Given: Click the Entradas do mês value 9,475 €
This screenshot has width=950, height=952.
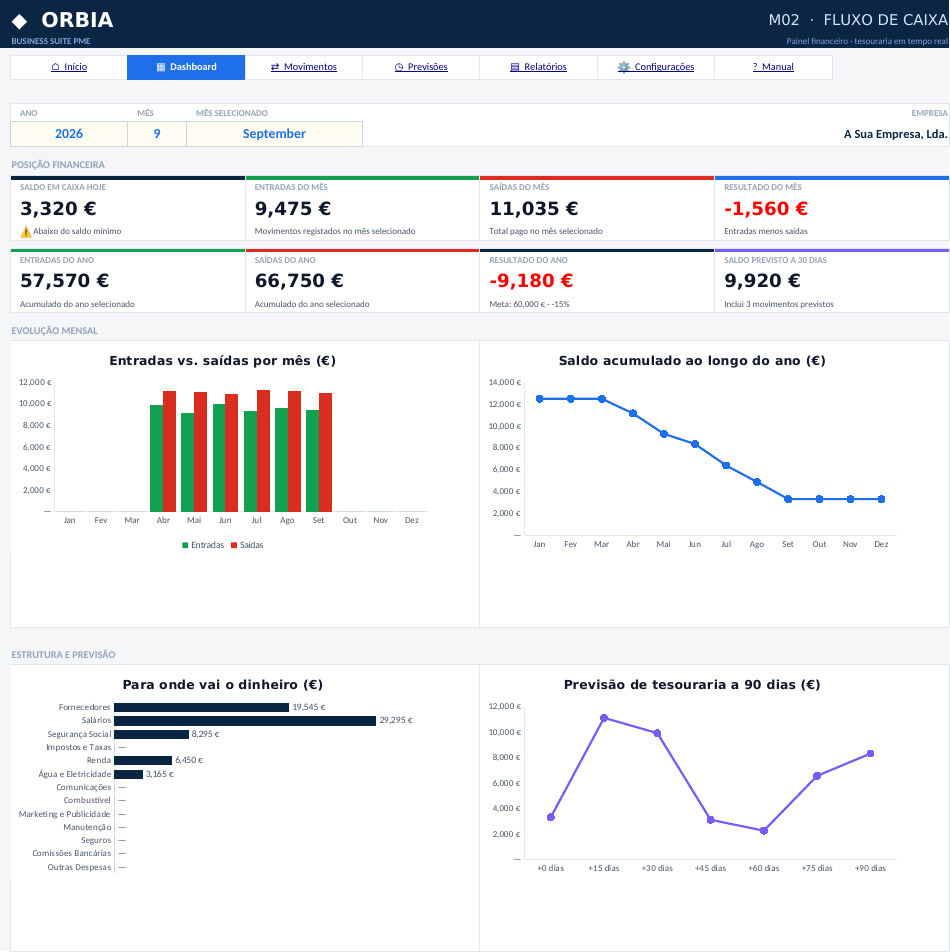Looking at the screenshot, I should click(x=293, y=209).
